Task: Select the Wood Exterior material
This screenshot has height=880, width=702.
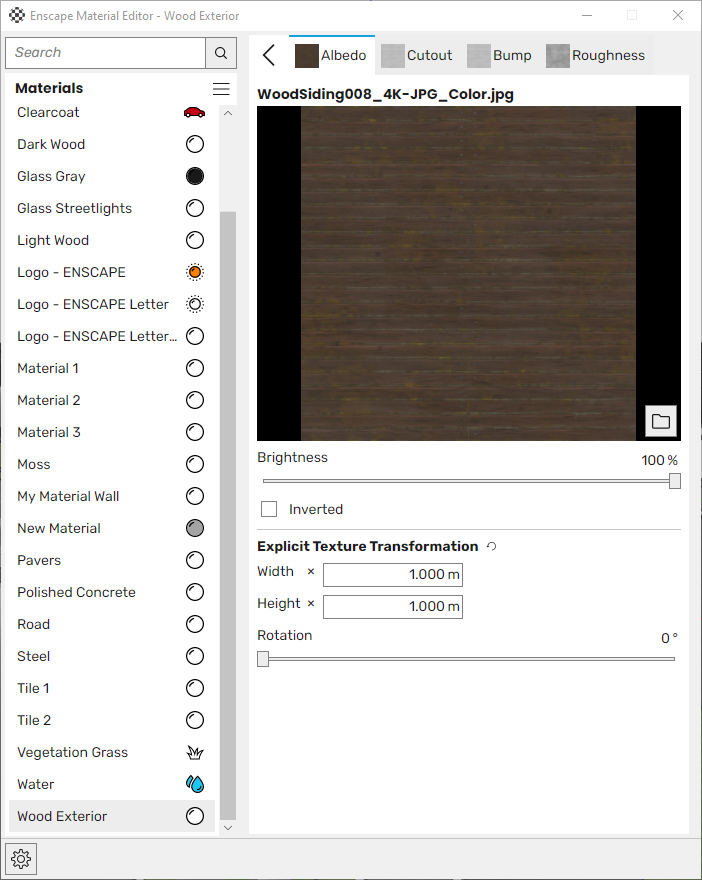Action: 112,816
